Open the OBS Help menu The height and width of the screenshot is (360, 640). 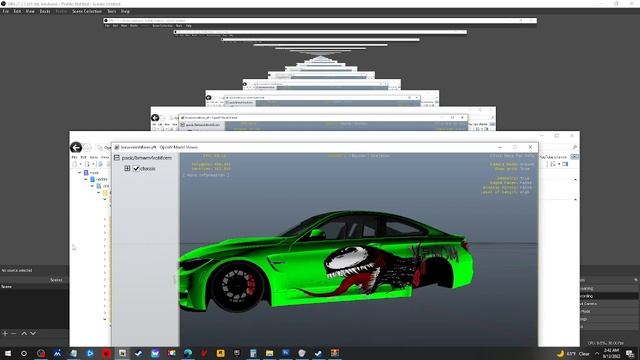point(125,11)
